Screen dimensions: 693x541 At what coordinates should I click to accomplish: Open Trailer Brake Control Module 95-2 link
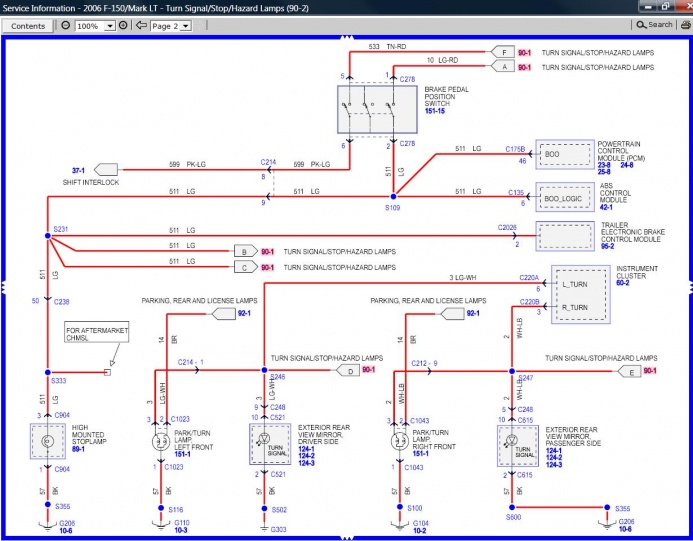coord(607,246)
